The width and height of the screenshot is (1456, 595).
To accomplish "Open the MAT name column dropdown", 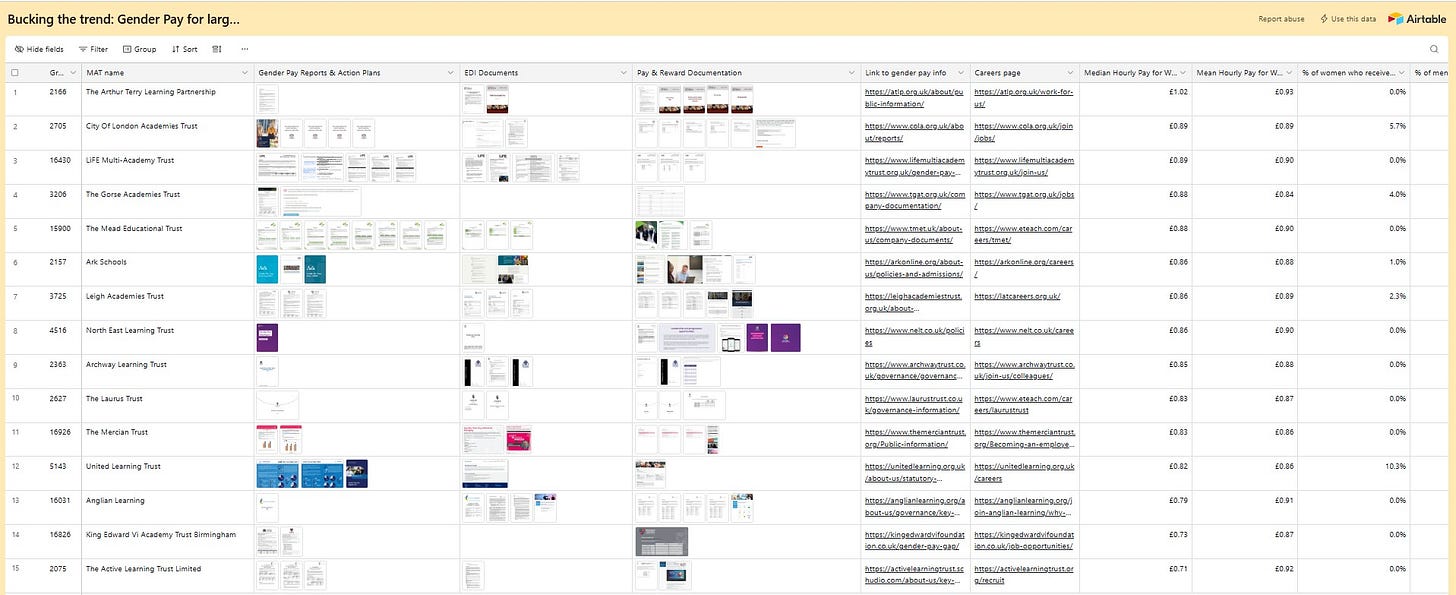I will tap(246, 73).
